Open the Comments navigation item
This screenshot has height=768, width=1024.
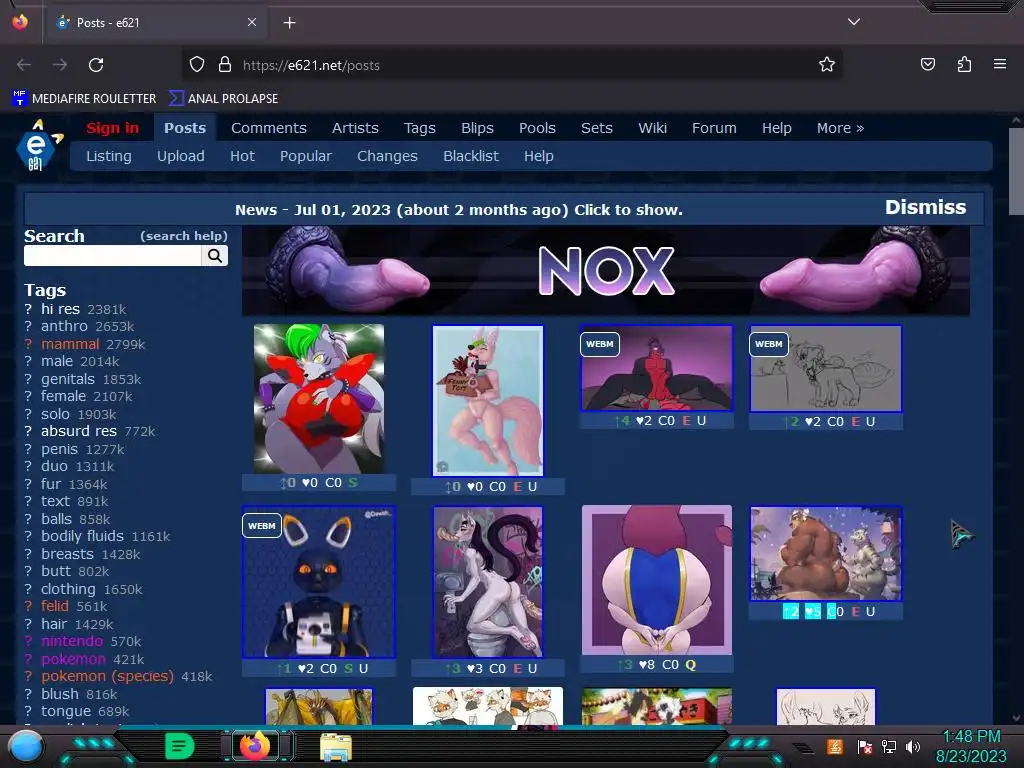[x=268, y=128]
